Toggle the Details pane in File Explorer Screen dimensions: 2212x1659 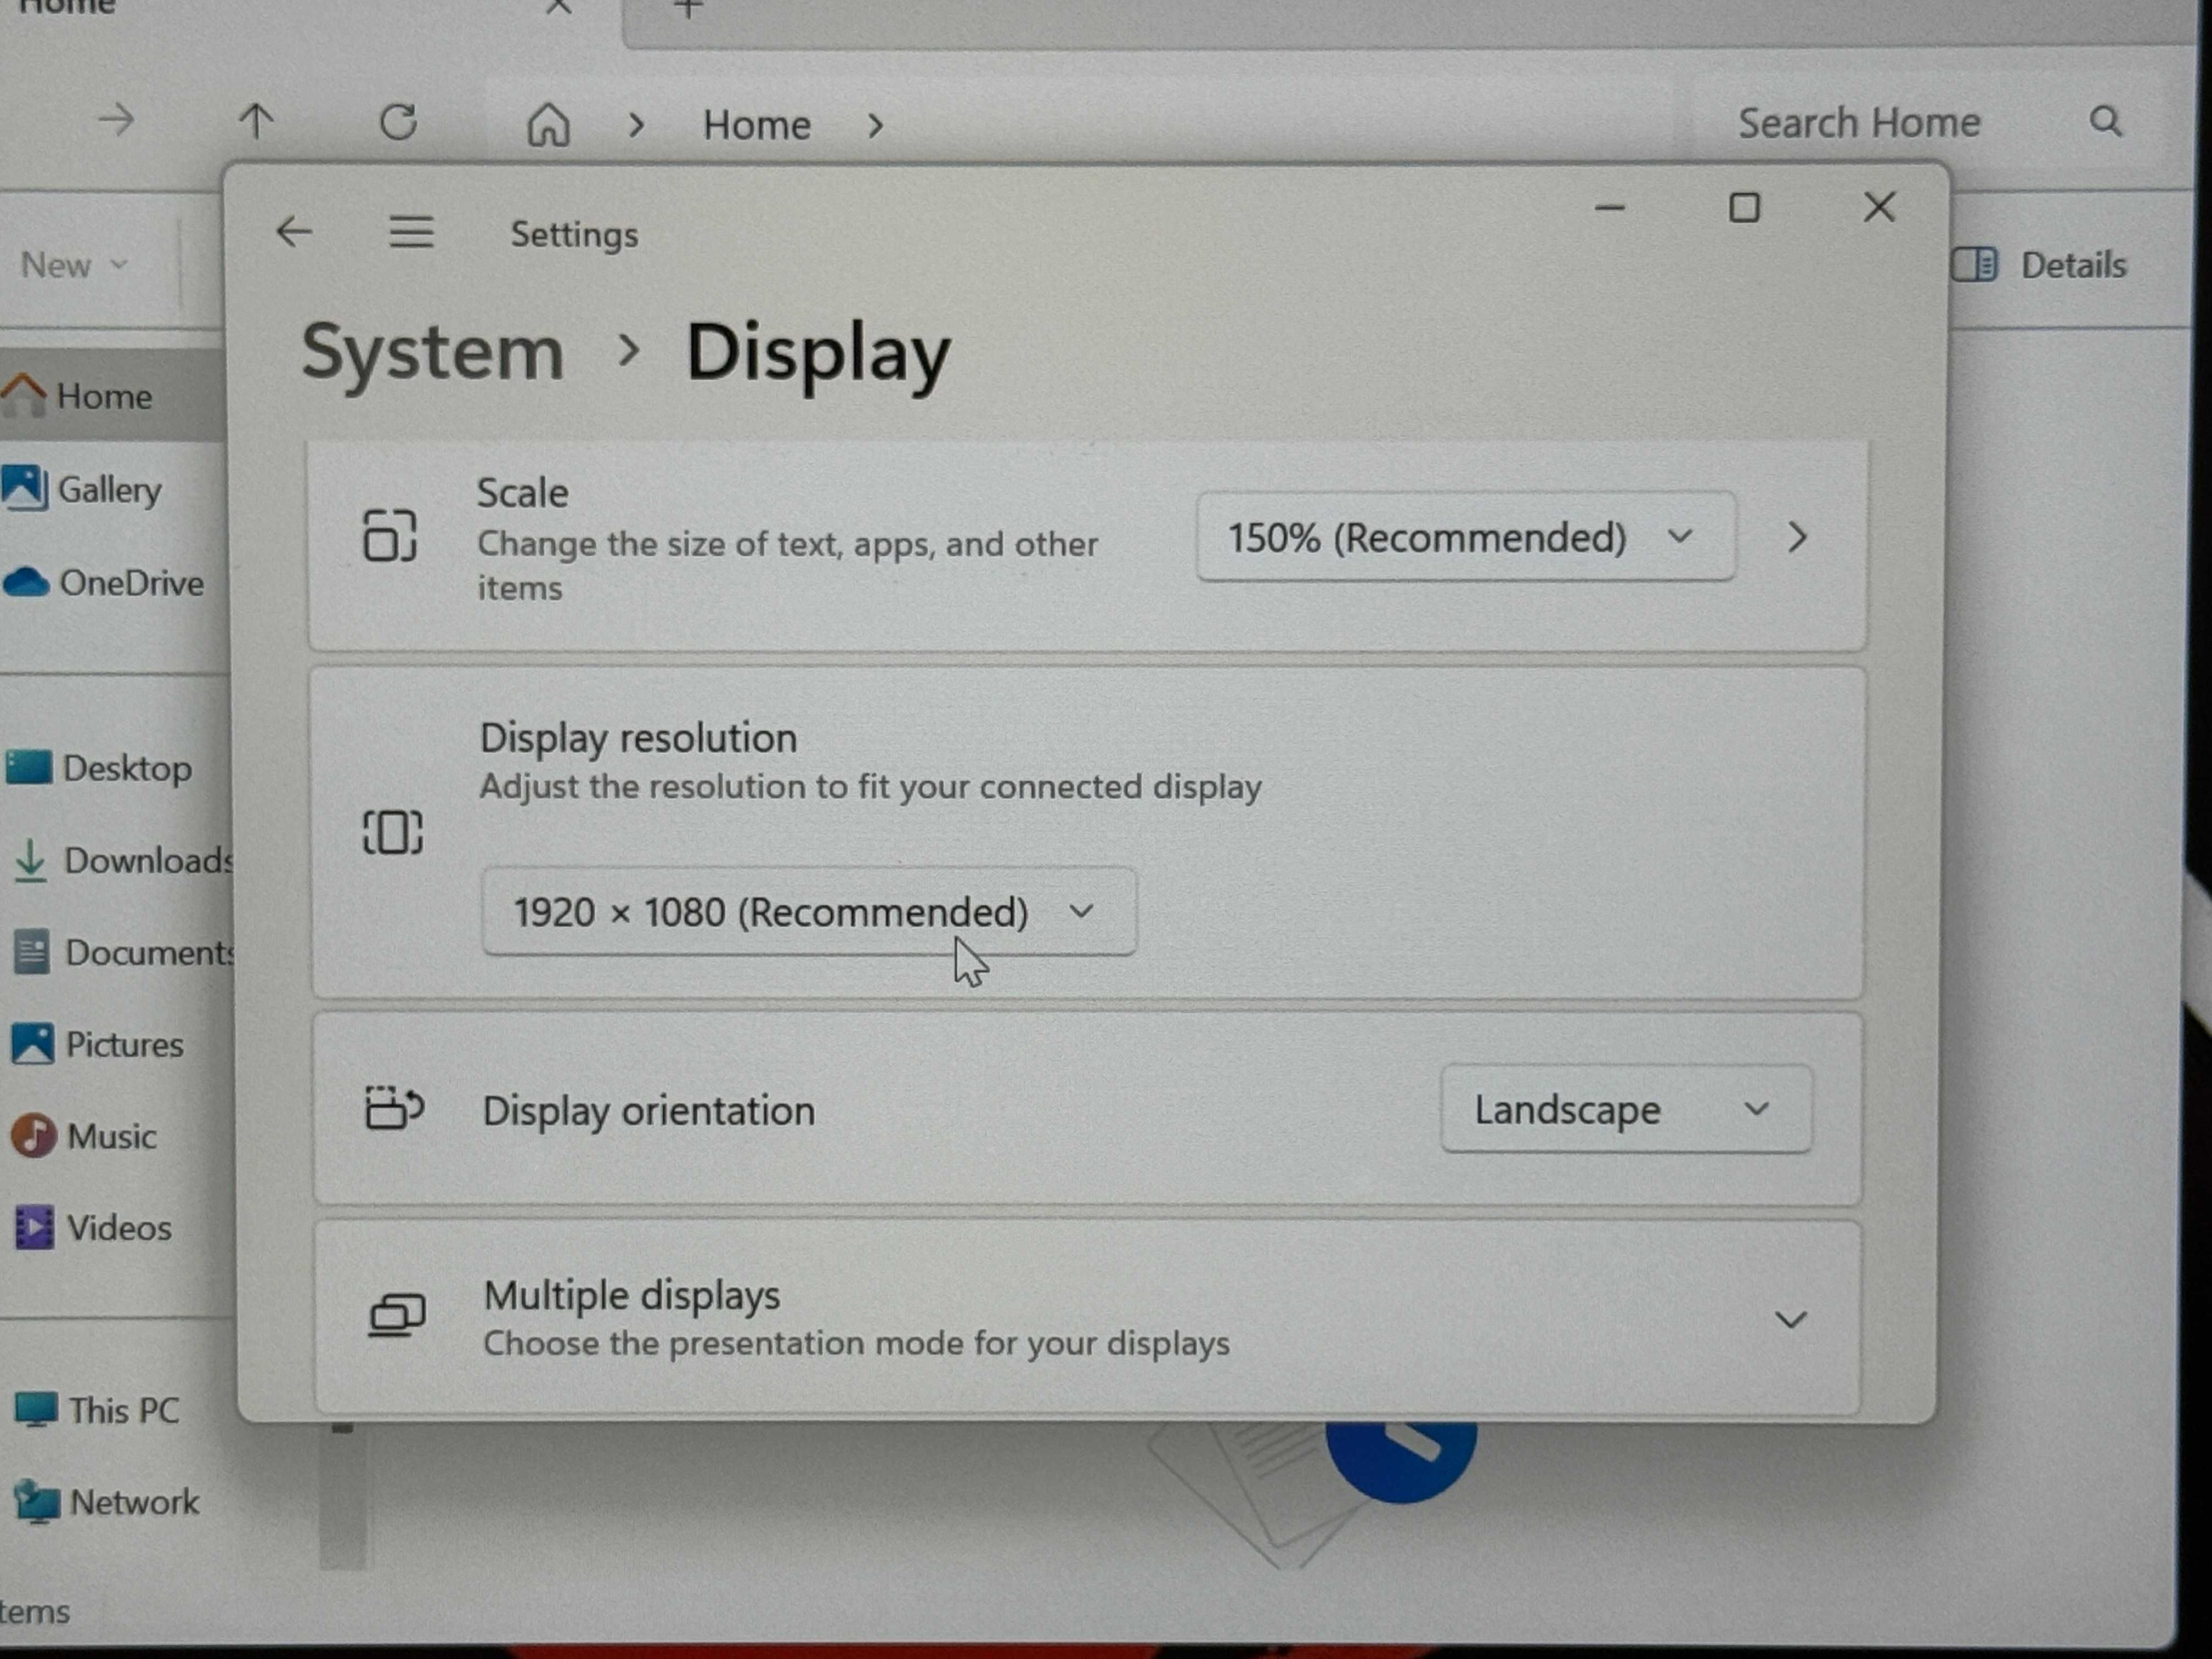[x=2038, y=264]
